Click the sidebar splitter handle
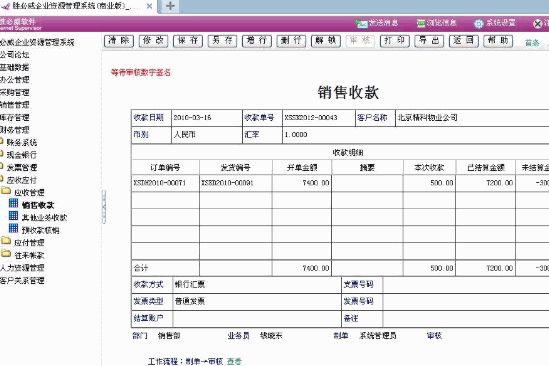The width and height of the screenshot is (549, 366). click(x=104, y=207)
